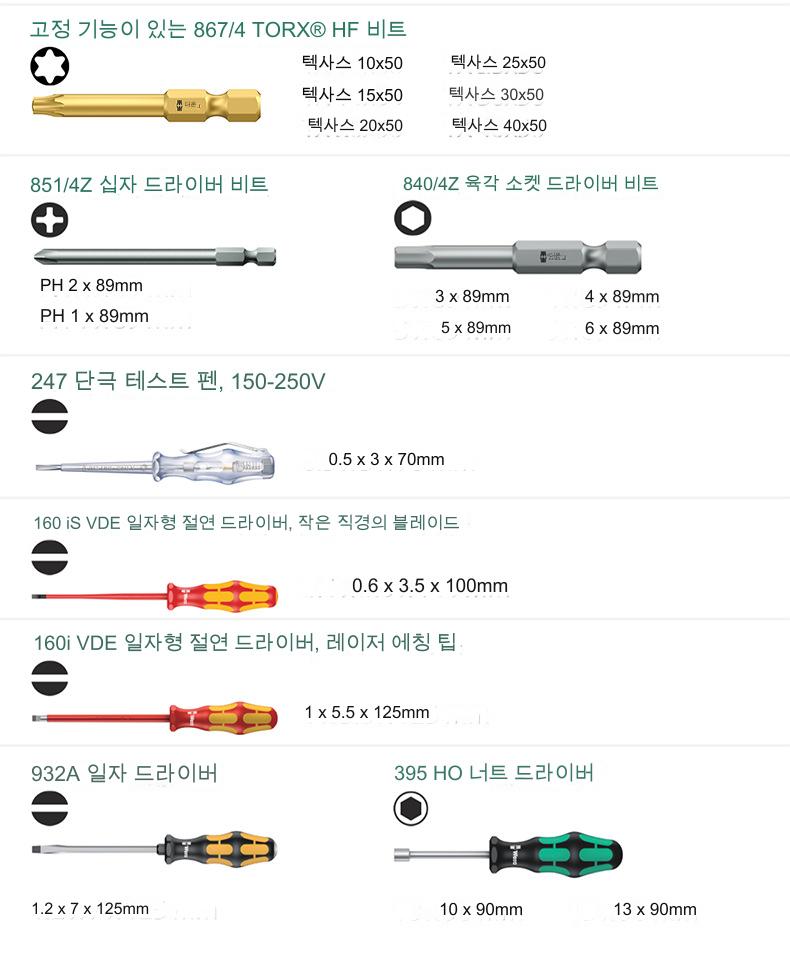Click the 13 x 90mm size label
This screenshot has width=790, height=968.
[655, 909]
